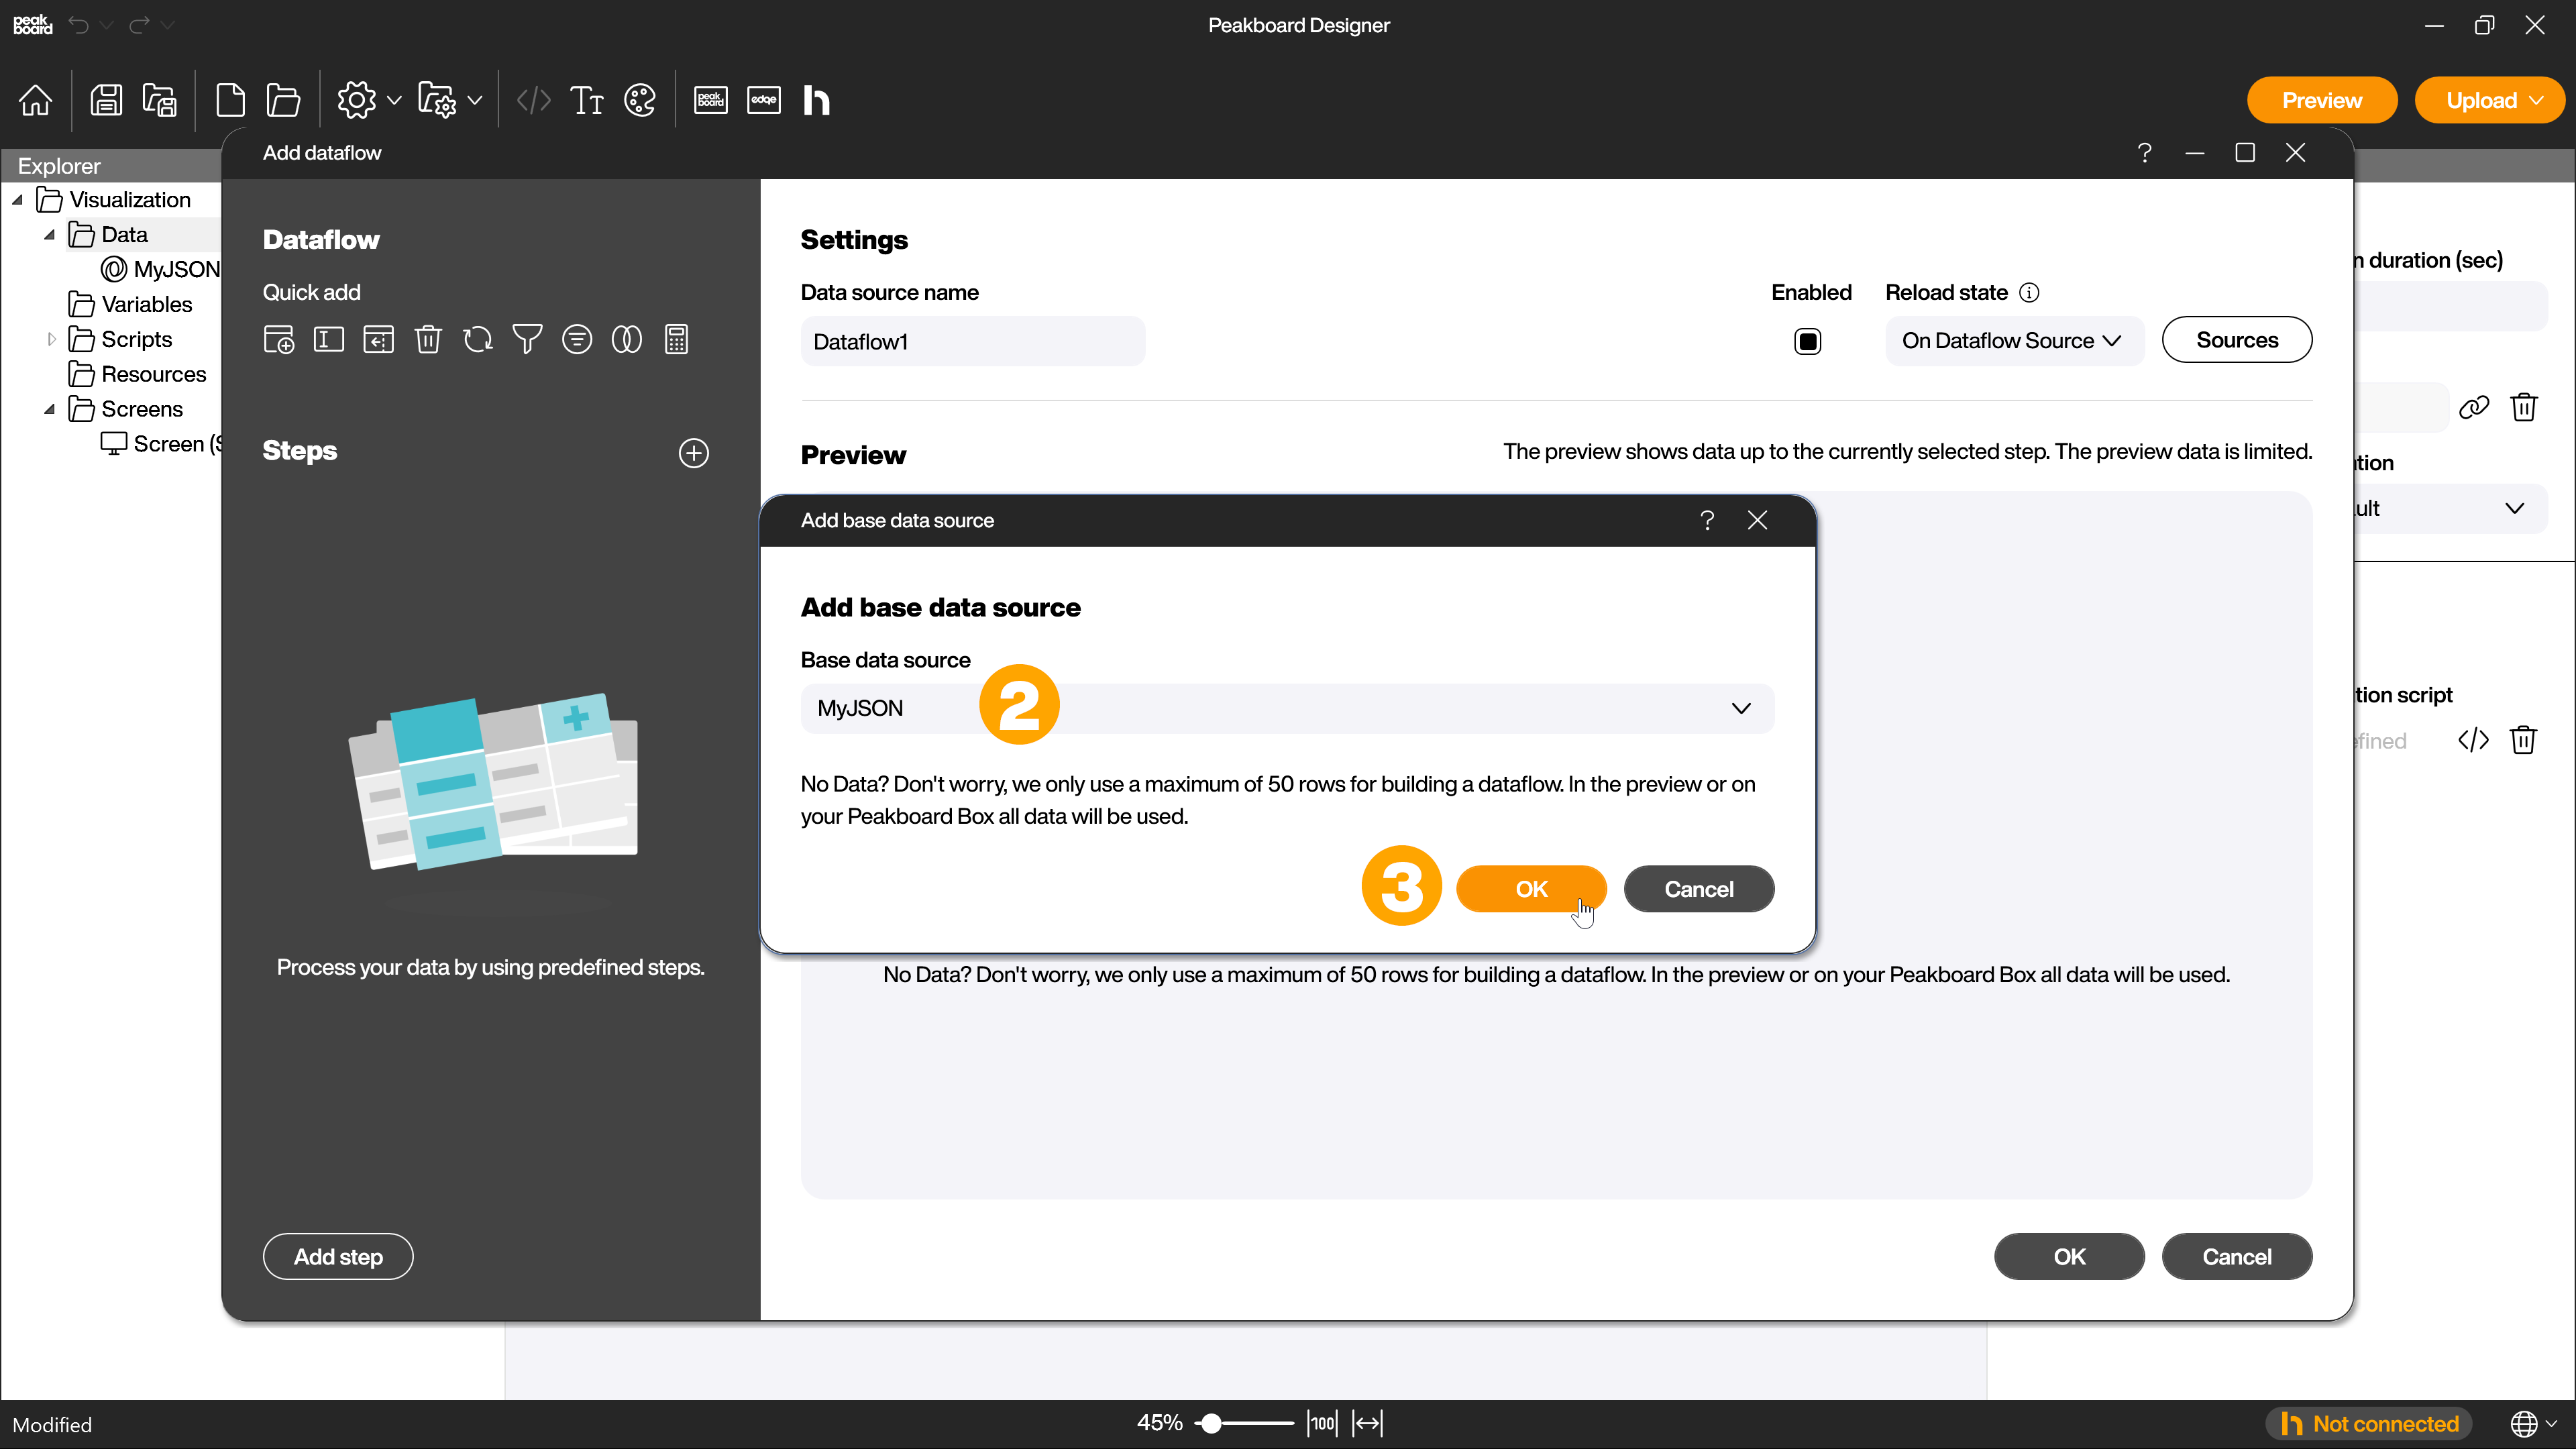
Task: Quick add an 'add column' step
Action: (279, 340)
